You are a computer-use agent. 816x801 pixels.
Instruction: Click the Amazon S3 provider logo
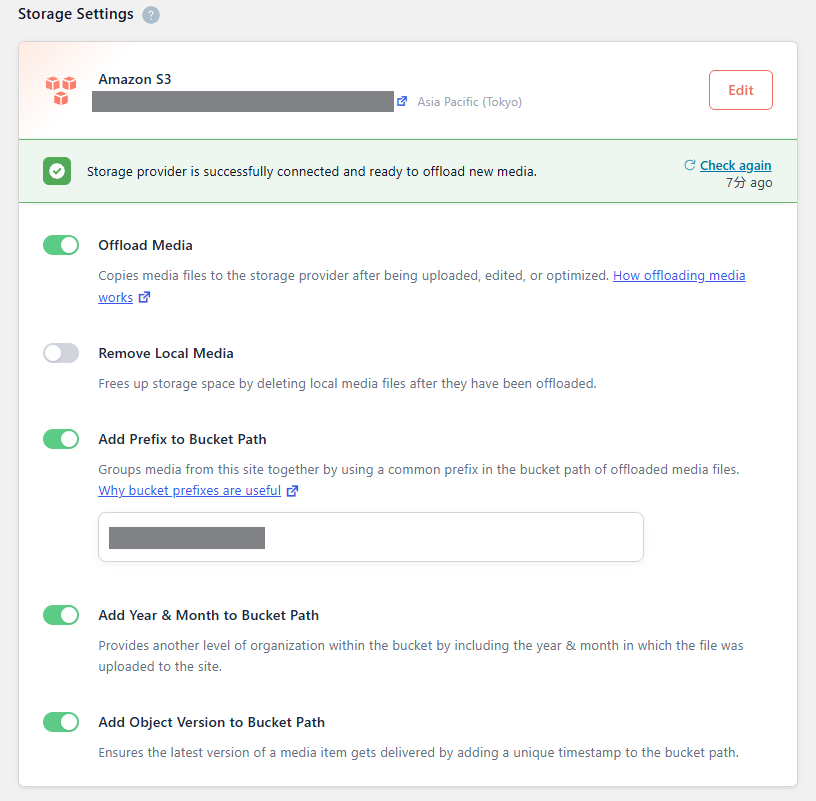click(61, 90)
